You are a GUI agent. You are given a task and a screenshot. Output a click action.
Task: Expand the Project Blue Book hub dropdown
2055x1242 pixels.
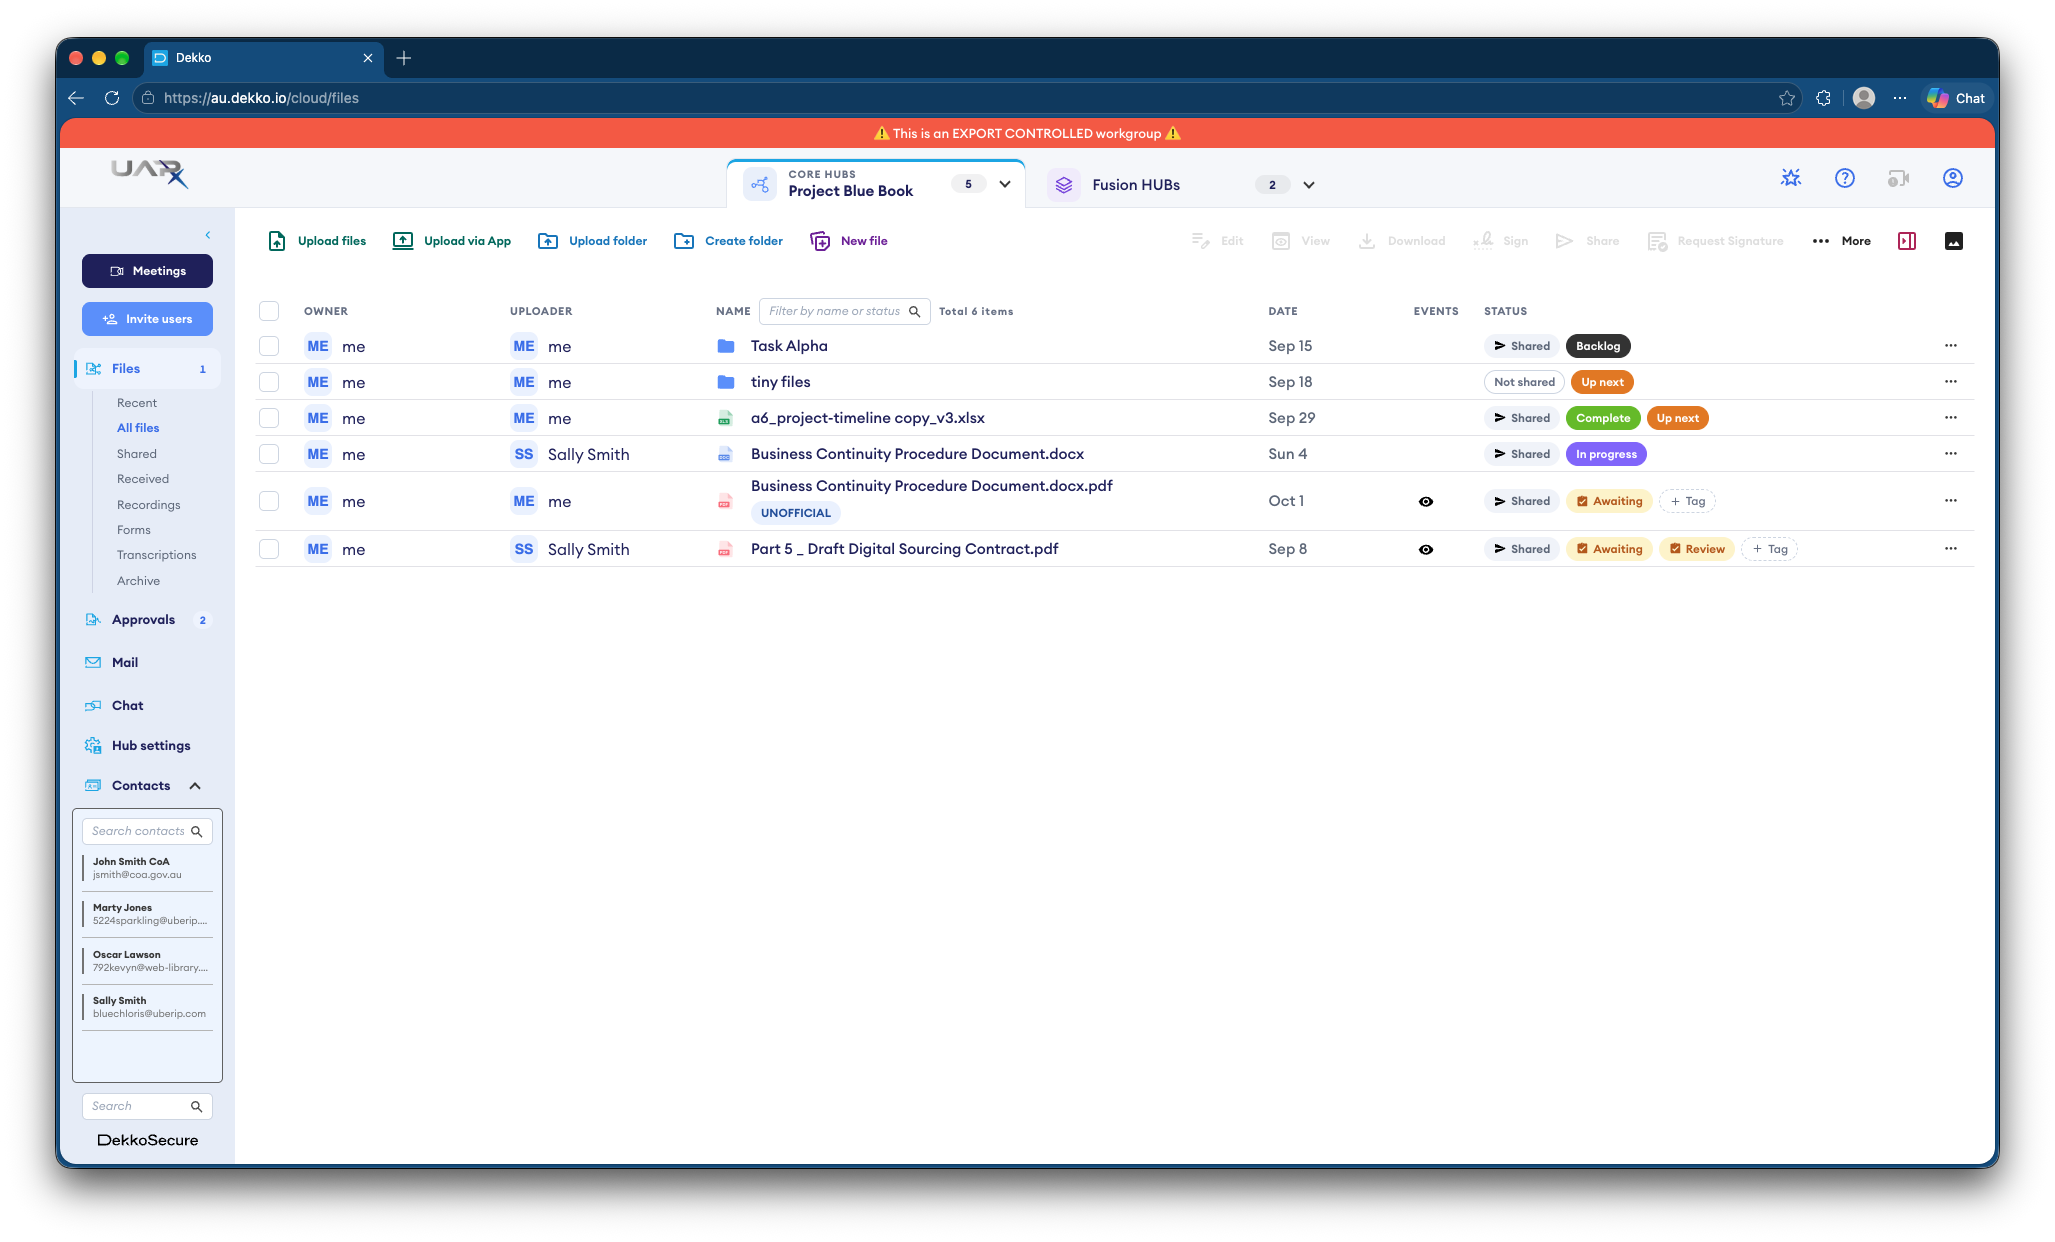(1005, 184)
